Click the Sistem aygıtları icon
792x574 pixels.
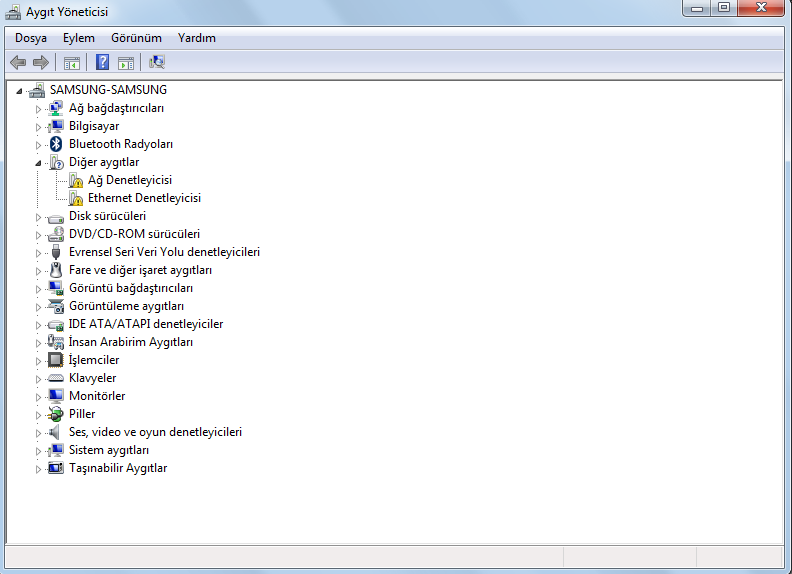(x=56, y=450)
